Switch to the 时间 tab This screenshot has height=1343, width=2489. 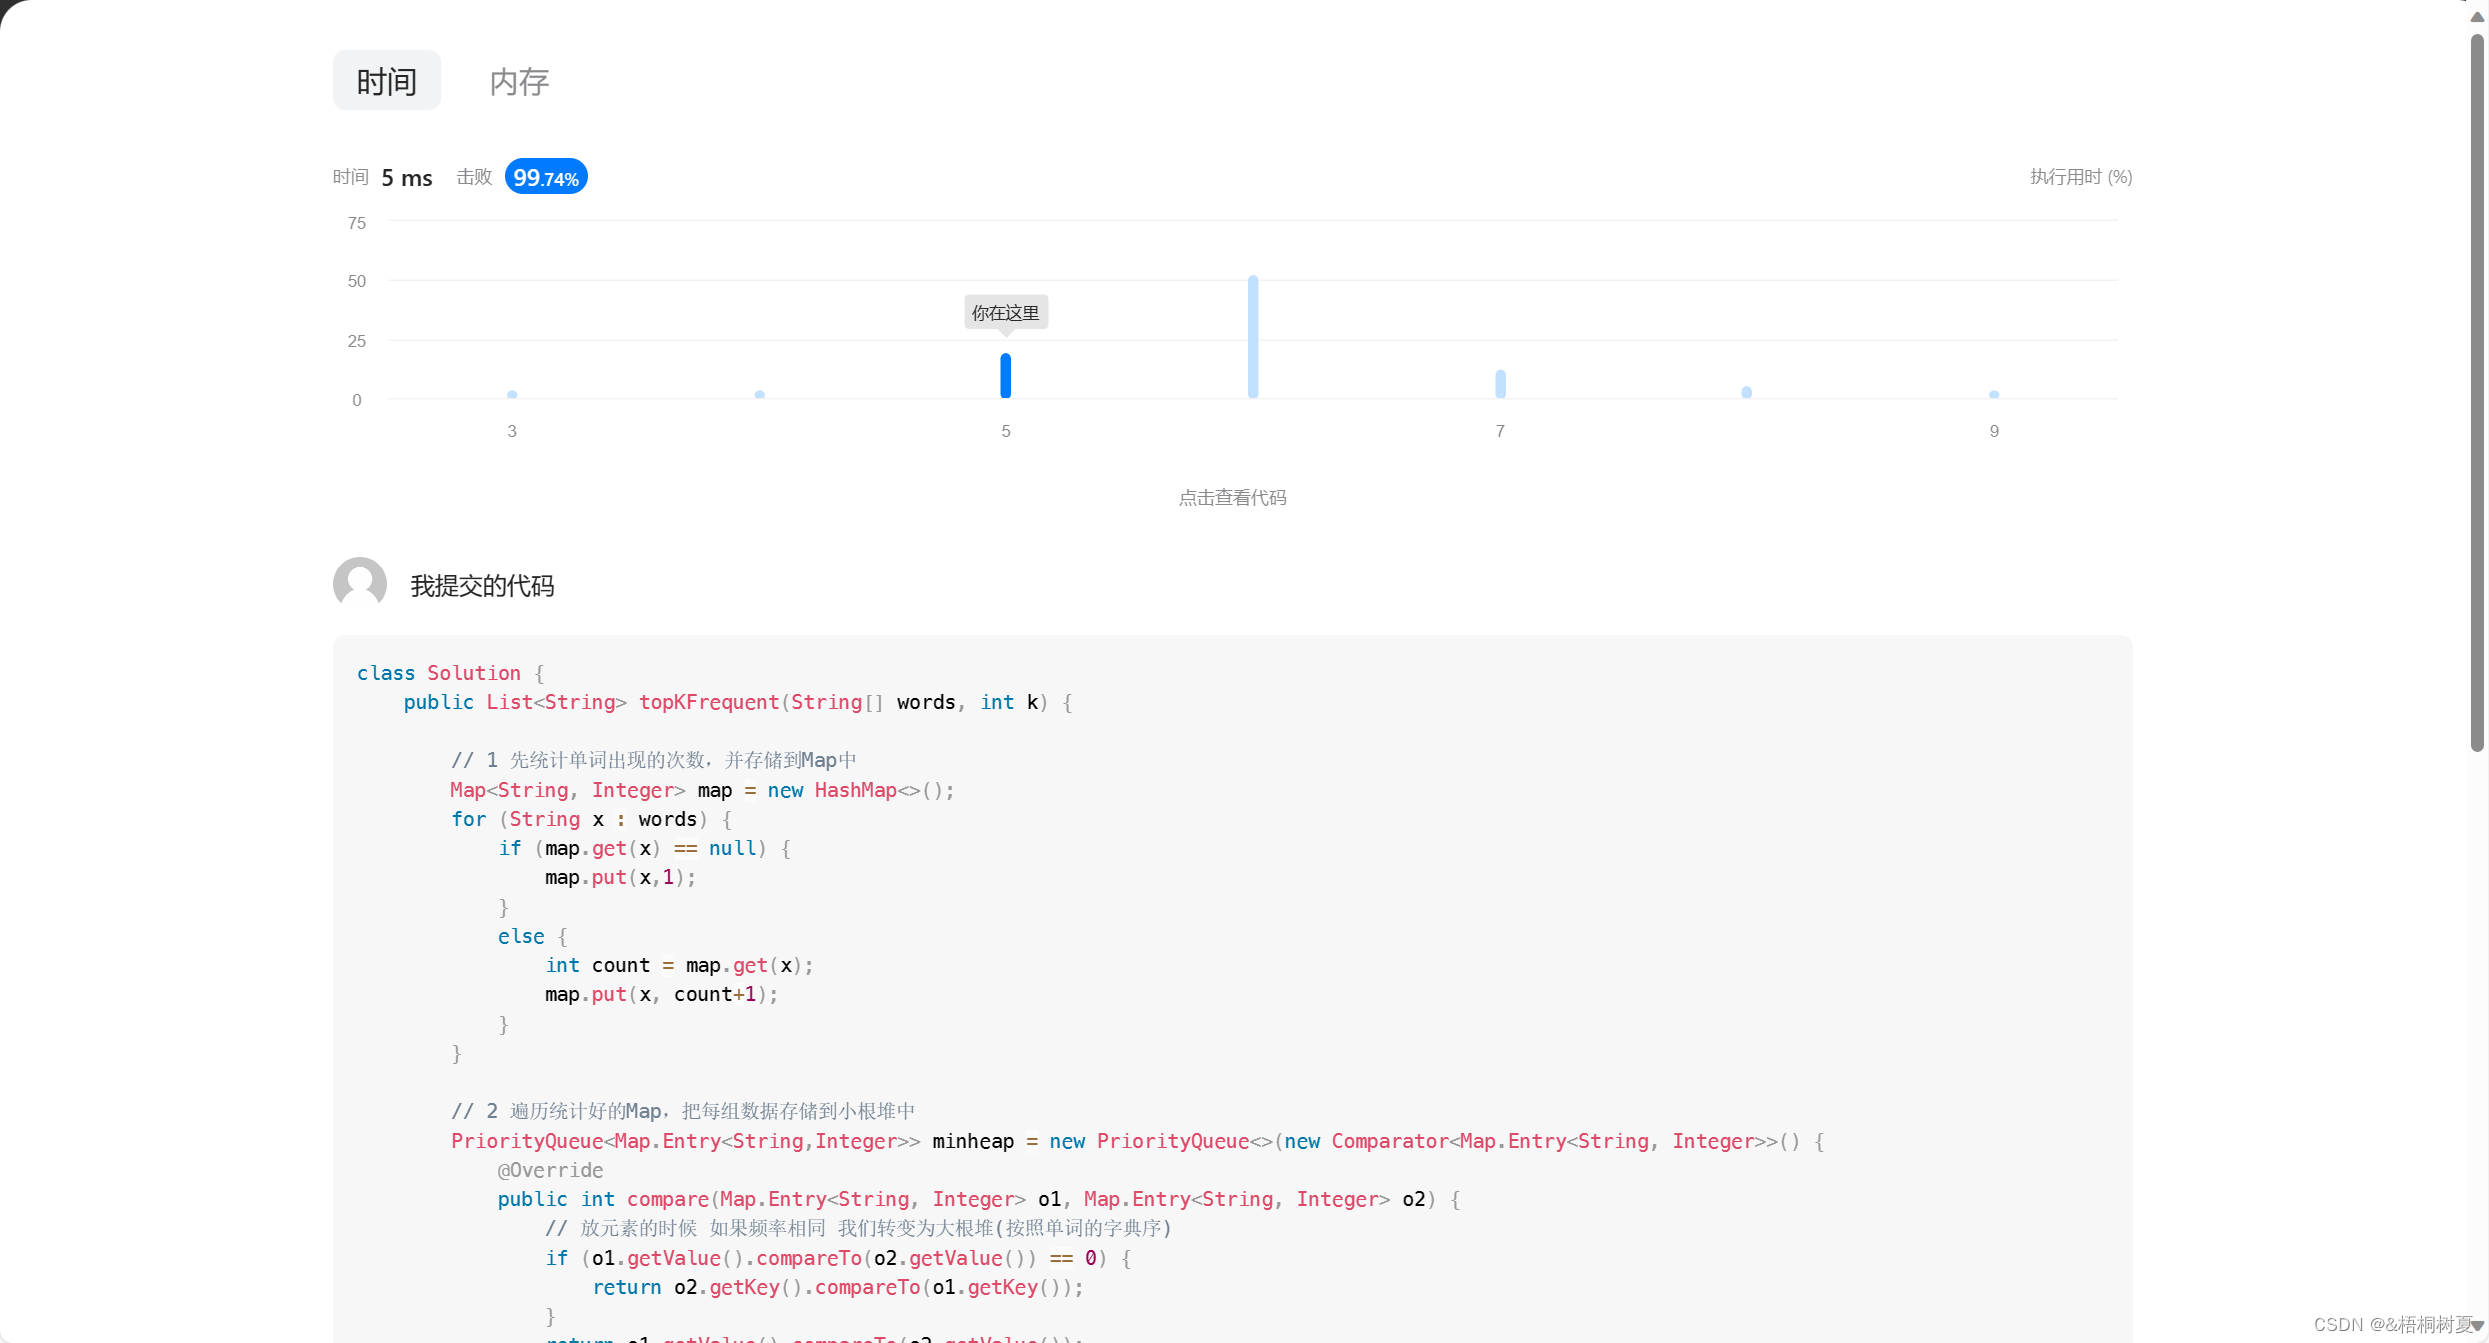tap(386, 81)
